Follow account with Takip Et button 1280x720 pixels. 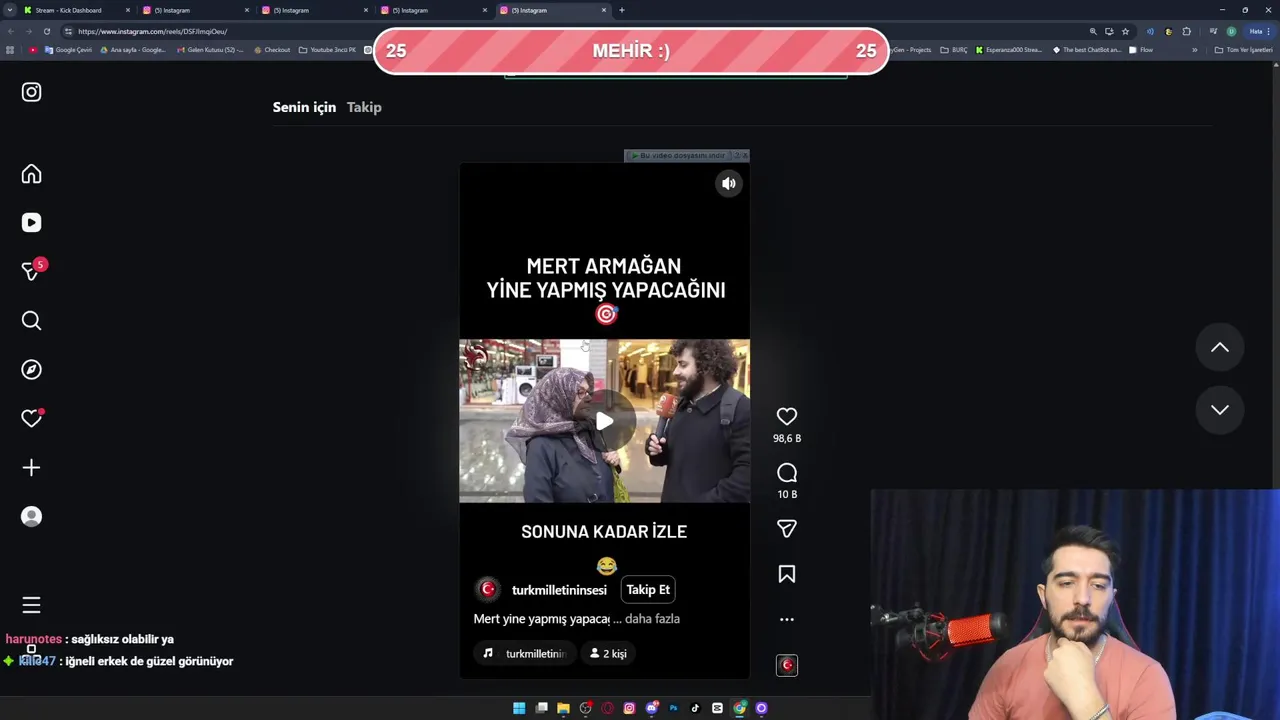pos(648,590)
